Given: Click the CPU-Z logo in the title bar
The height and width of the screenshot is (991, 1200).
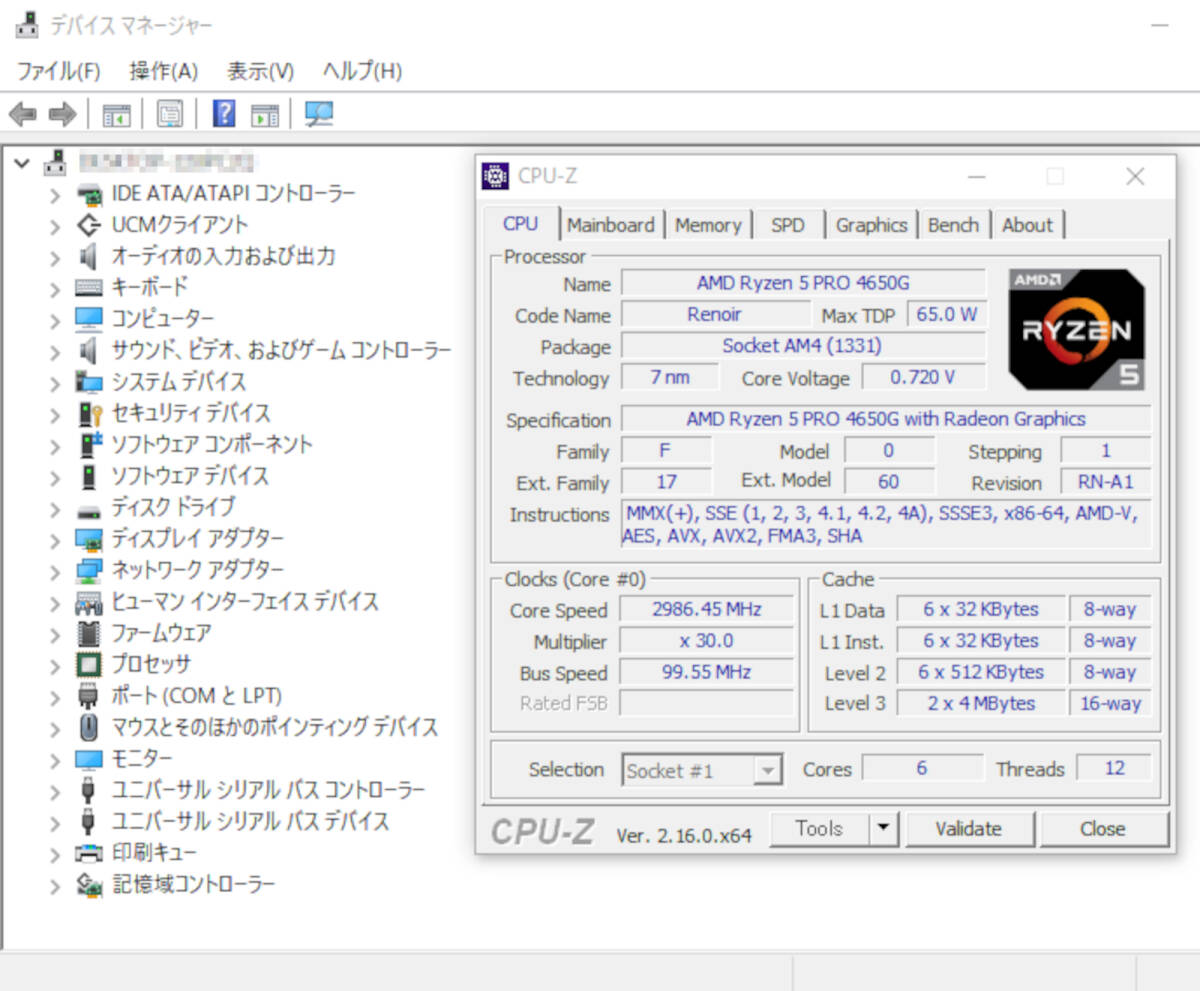Looking at the screenshot, I should click(x=493, y=175).
